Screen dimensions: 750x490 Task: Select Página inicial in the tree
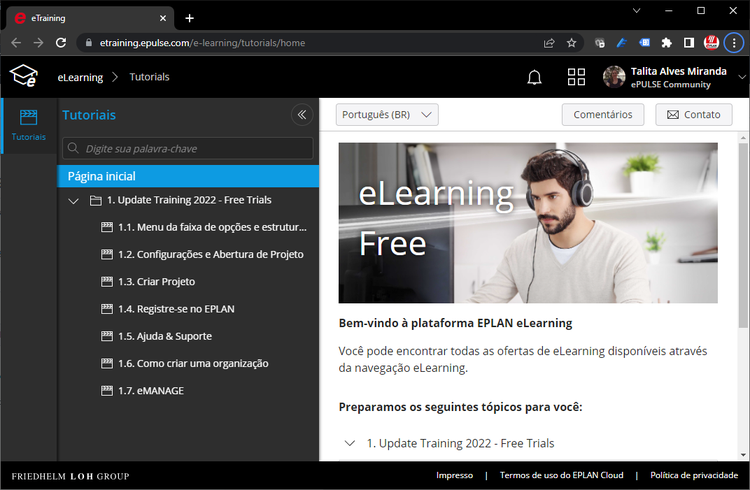pos(188,176)
